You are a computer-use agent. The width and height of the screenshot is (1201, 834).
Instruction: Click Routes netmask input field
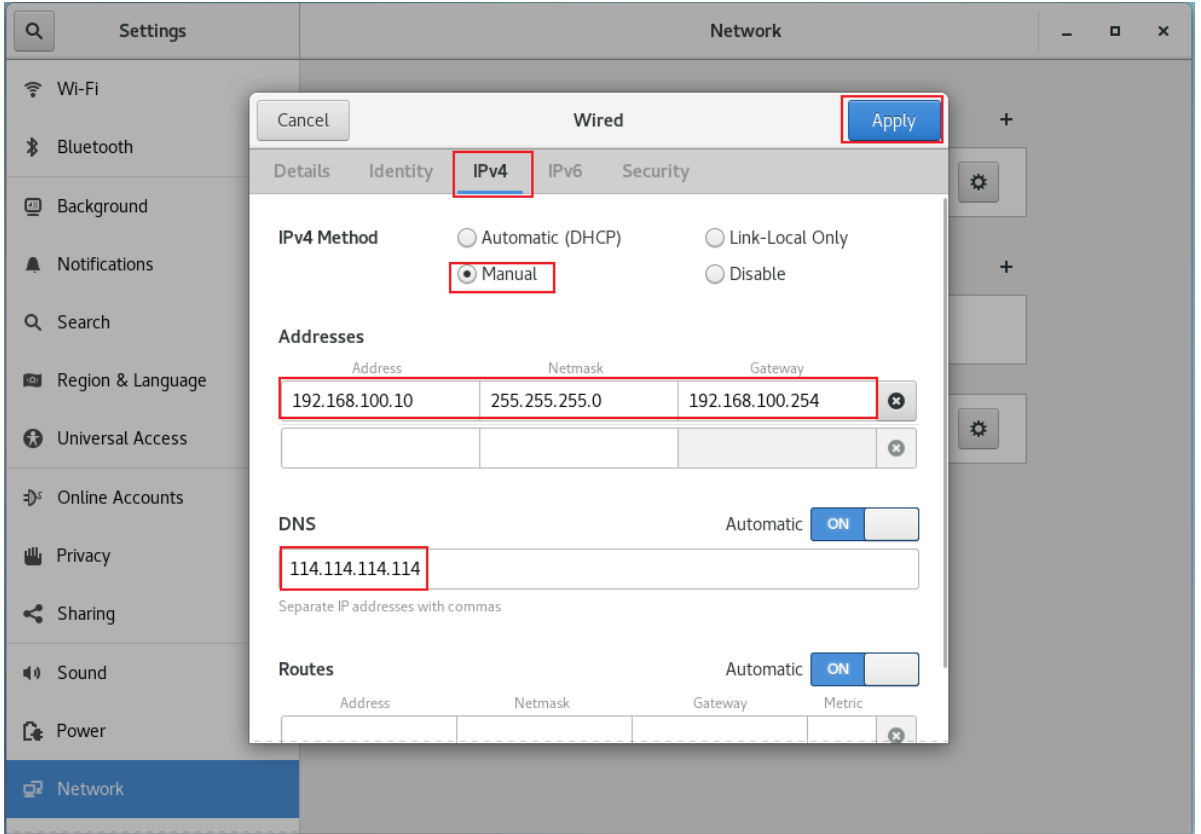[x=544, y=730]
